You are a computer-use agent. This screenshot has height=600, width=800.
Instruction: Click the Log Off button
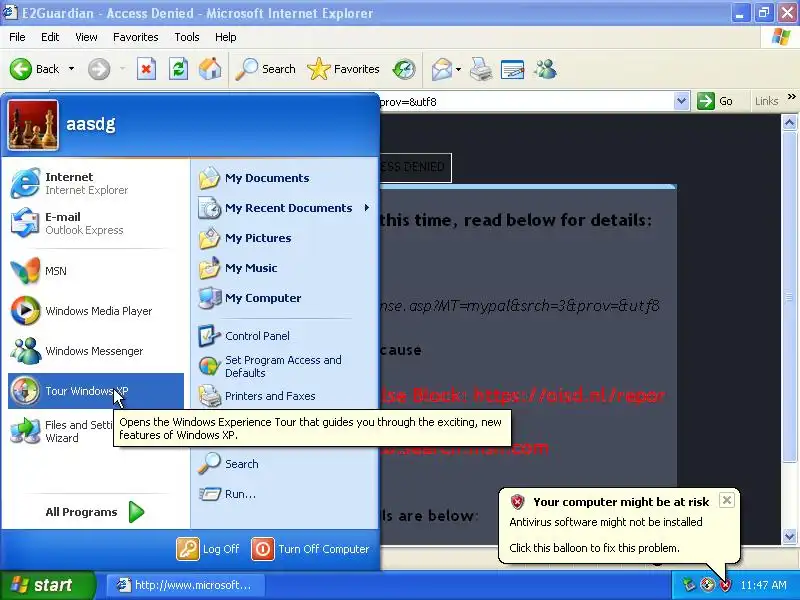(208, 549)
